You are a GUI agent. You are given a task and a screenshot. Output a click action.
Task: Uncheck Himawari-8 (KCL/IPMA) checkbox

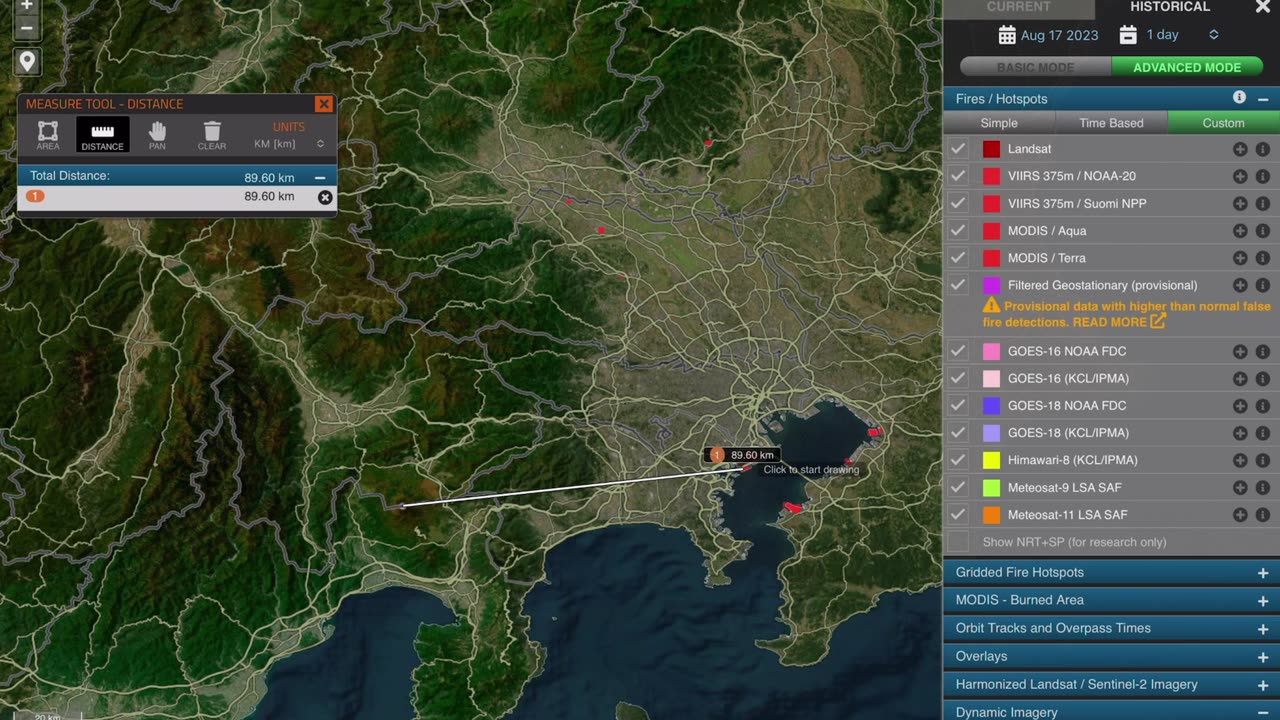(x=958, y=460)
